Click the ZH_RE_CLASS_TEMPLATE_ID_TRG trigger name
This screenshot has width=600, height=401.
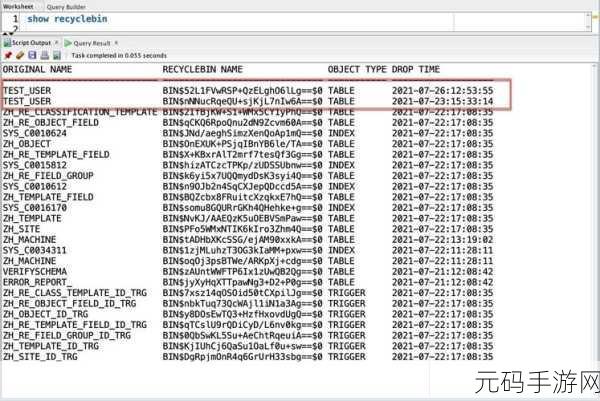[75, 293]
